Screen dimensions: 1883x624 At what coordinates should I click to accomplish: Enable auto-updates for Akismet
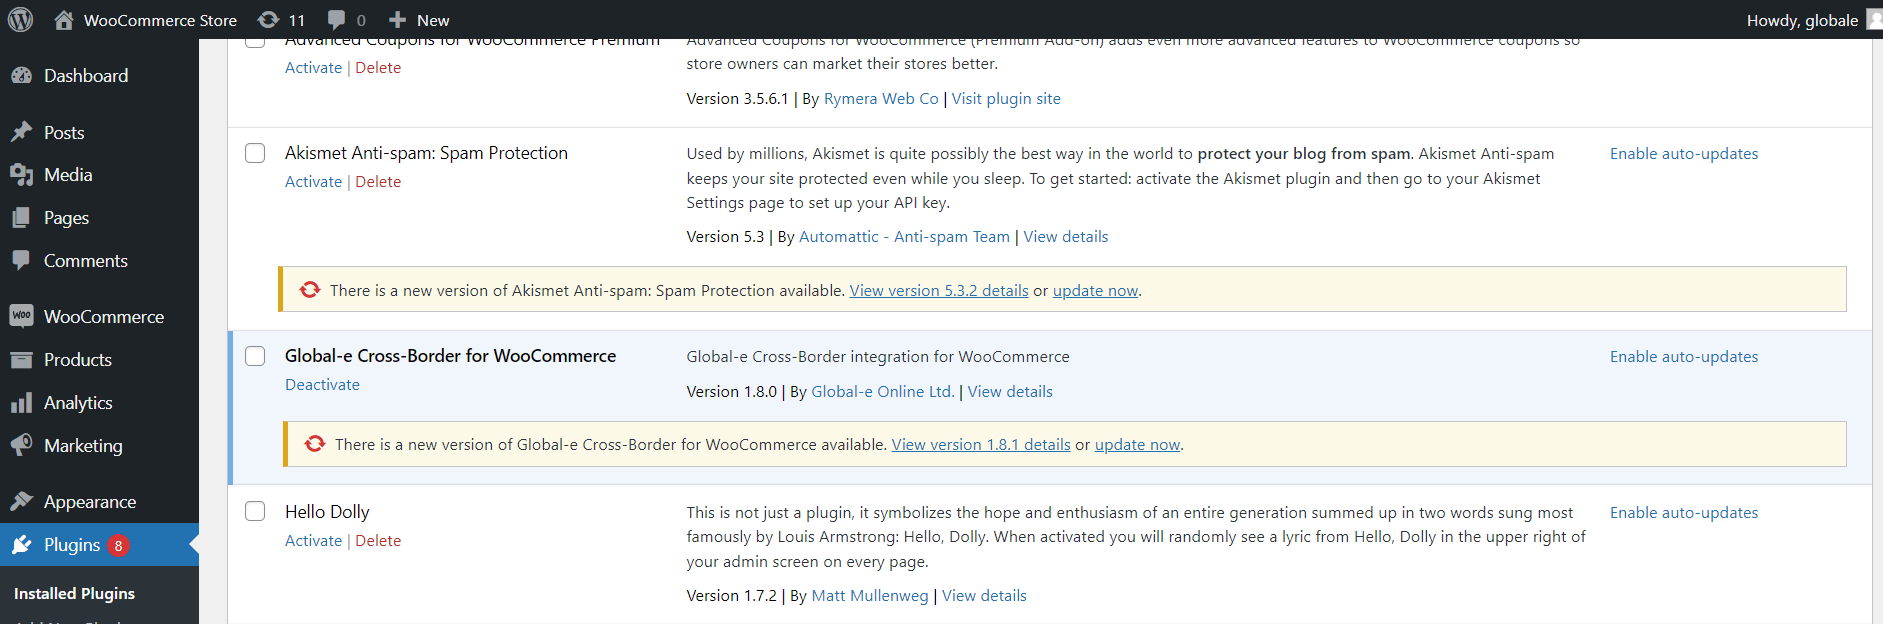(x=1684, y=153)
